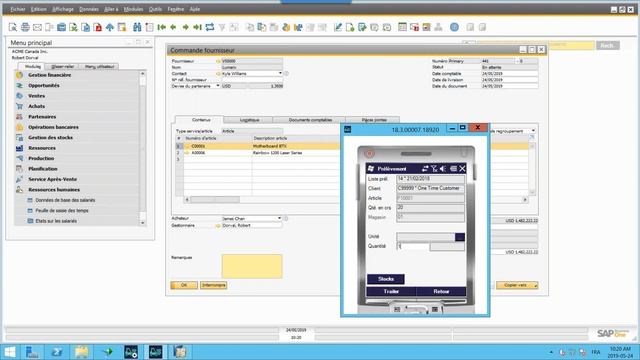This screenshot has height=360, width=640.
Task: Activate Find mode with binoculars icon
Action: 137,27
